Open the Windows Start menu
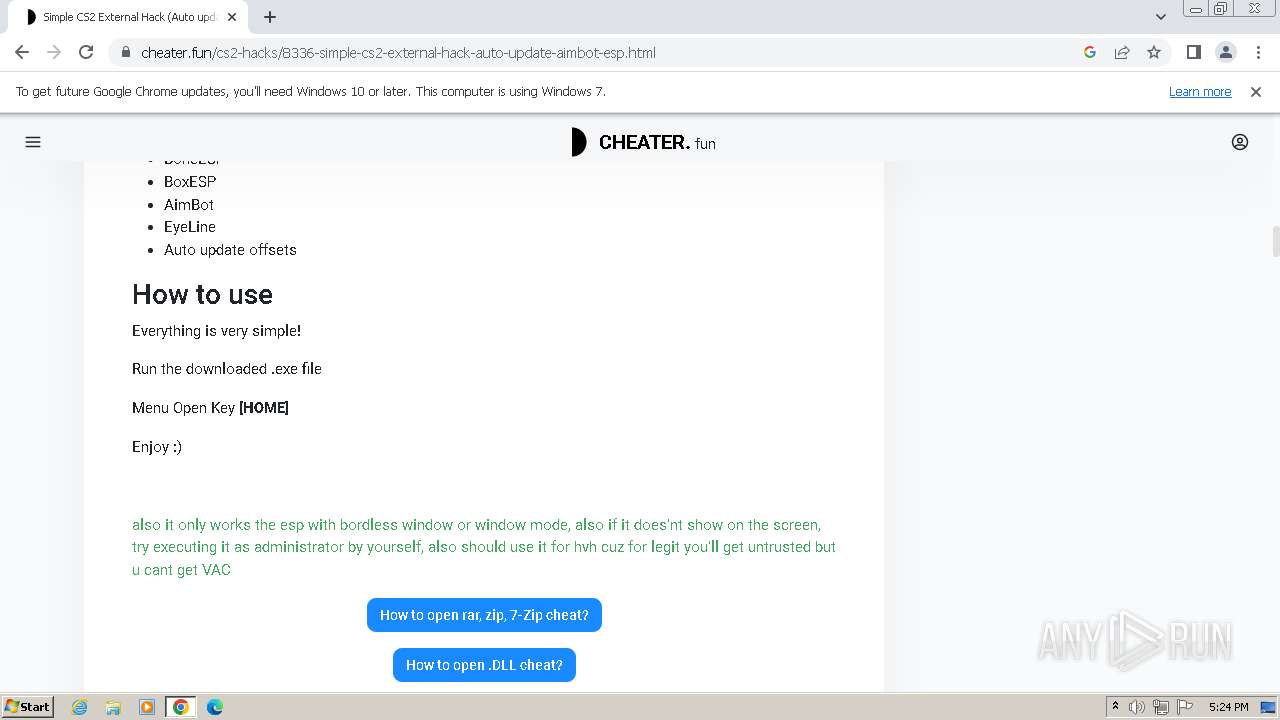Screen dimensions: 1280x720 [28, 707]
